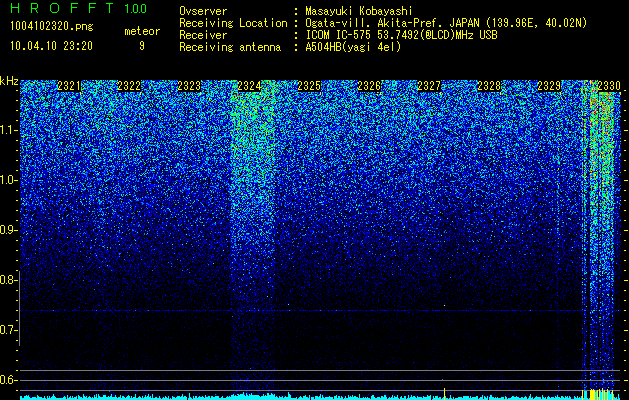Click the kHz axis unit label

pos(9,81)
